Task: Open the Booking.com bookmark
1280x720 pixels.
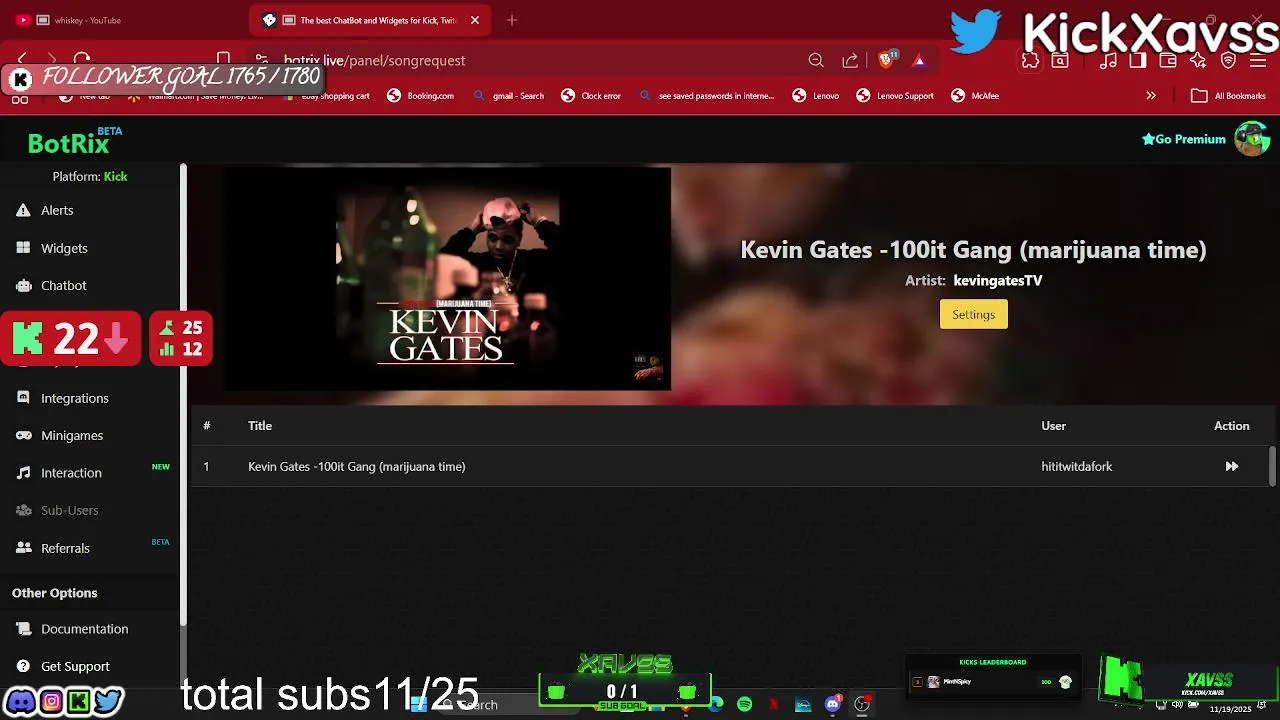Action: pyautogui.click(x=421, y=96)
